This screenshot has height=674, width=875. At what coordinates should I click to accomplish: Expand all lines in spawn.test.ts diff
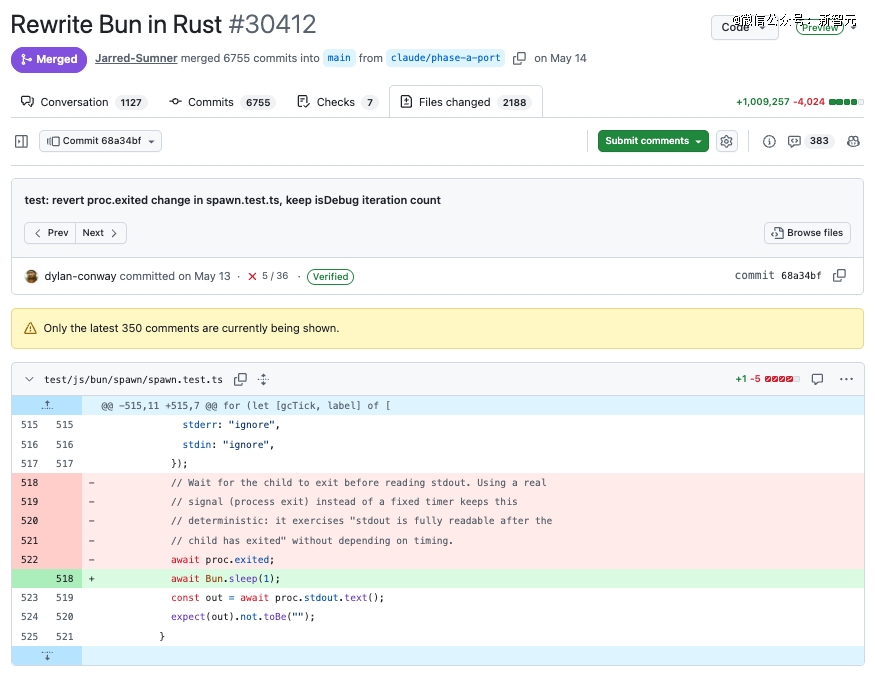click(x=263, y=379)
